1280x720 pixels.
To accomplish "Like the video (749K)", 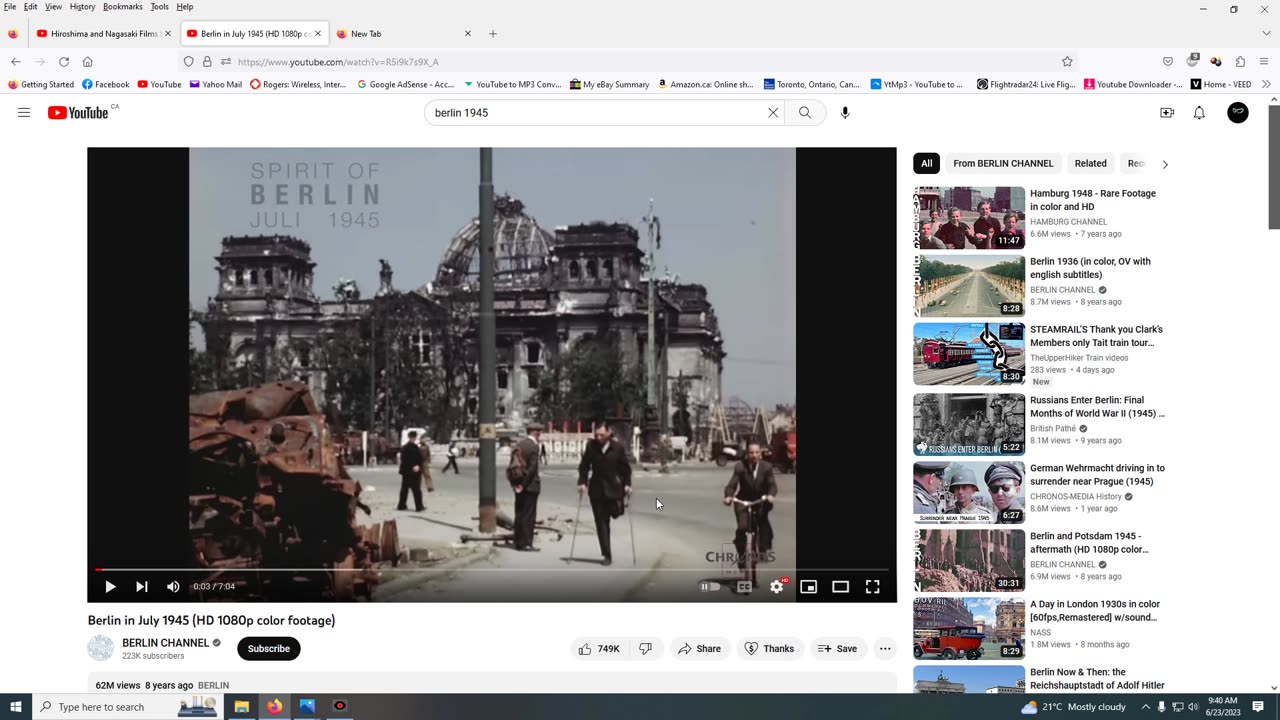I will [x=598, y=649].
